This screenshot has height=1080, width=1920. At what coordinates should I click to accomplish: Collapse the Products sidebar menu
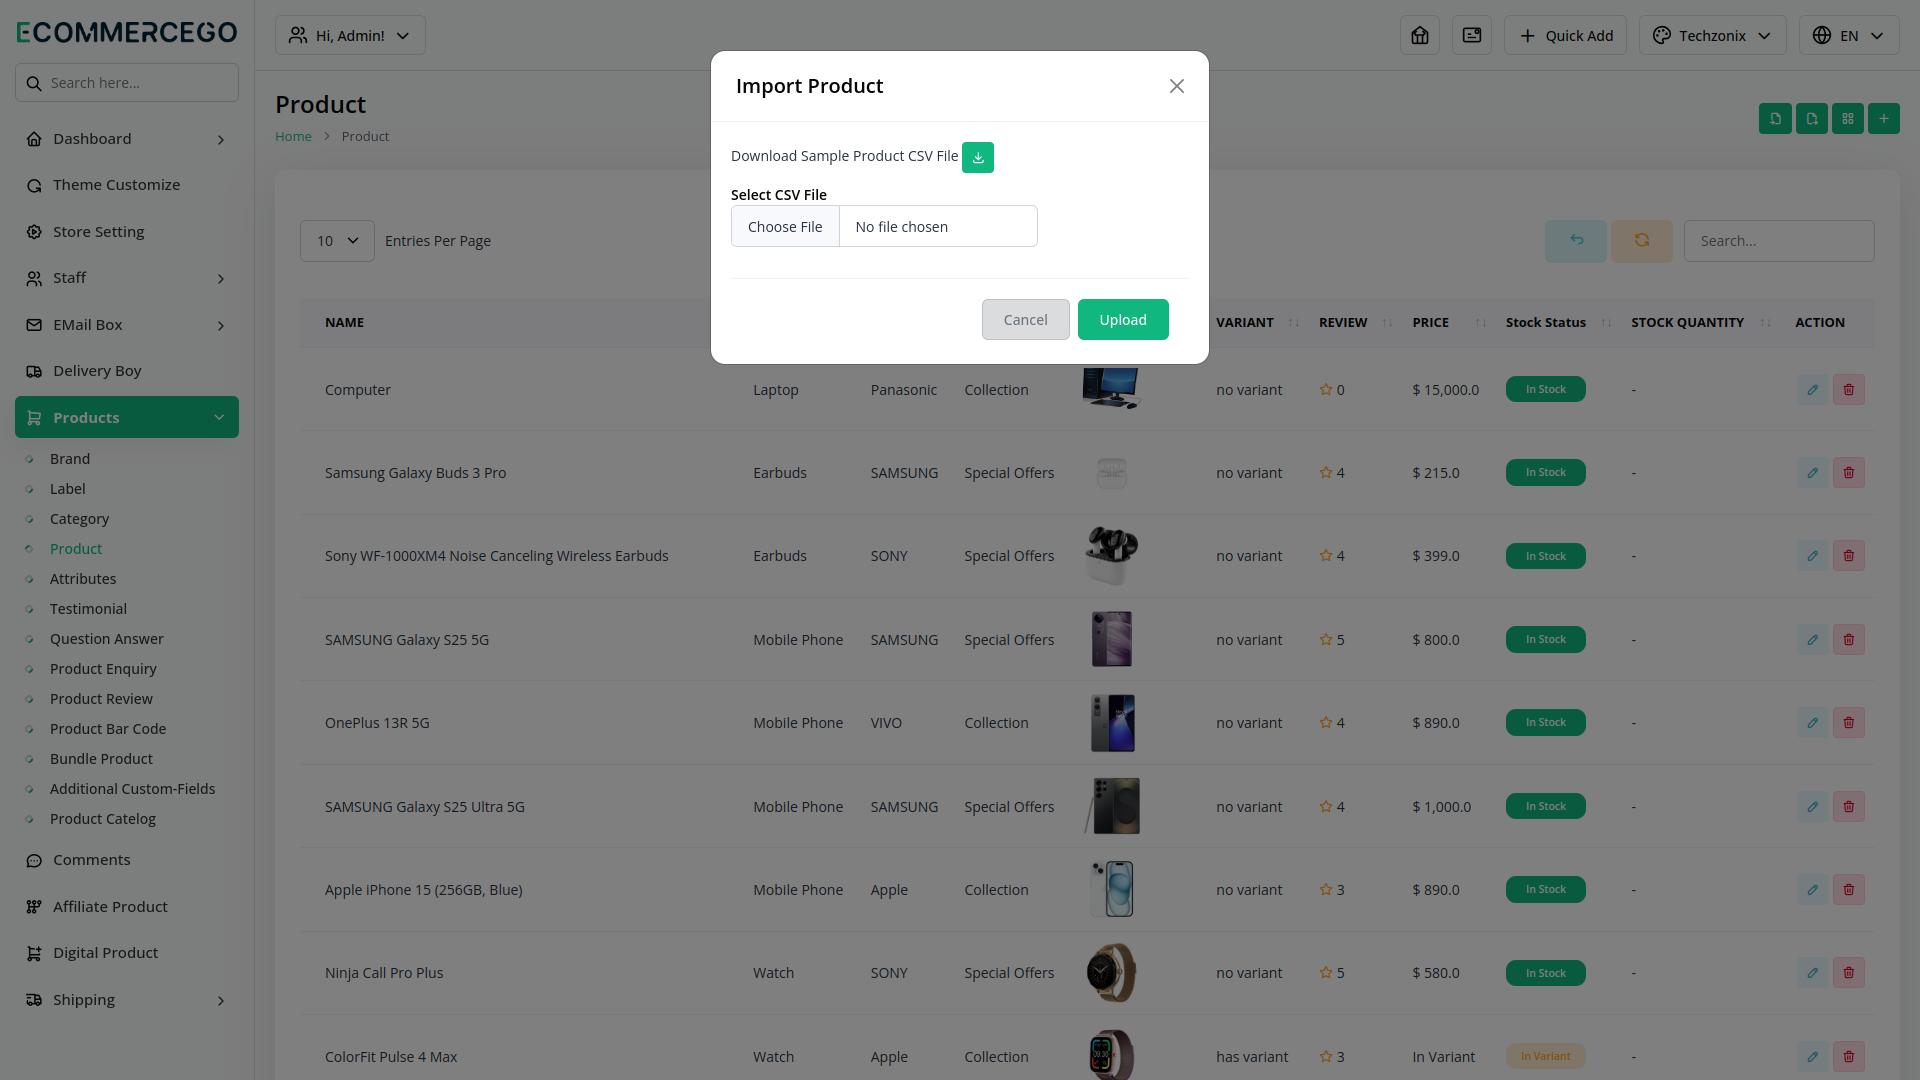pyautogui.click(x=127, y=417)
